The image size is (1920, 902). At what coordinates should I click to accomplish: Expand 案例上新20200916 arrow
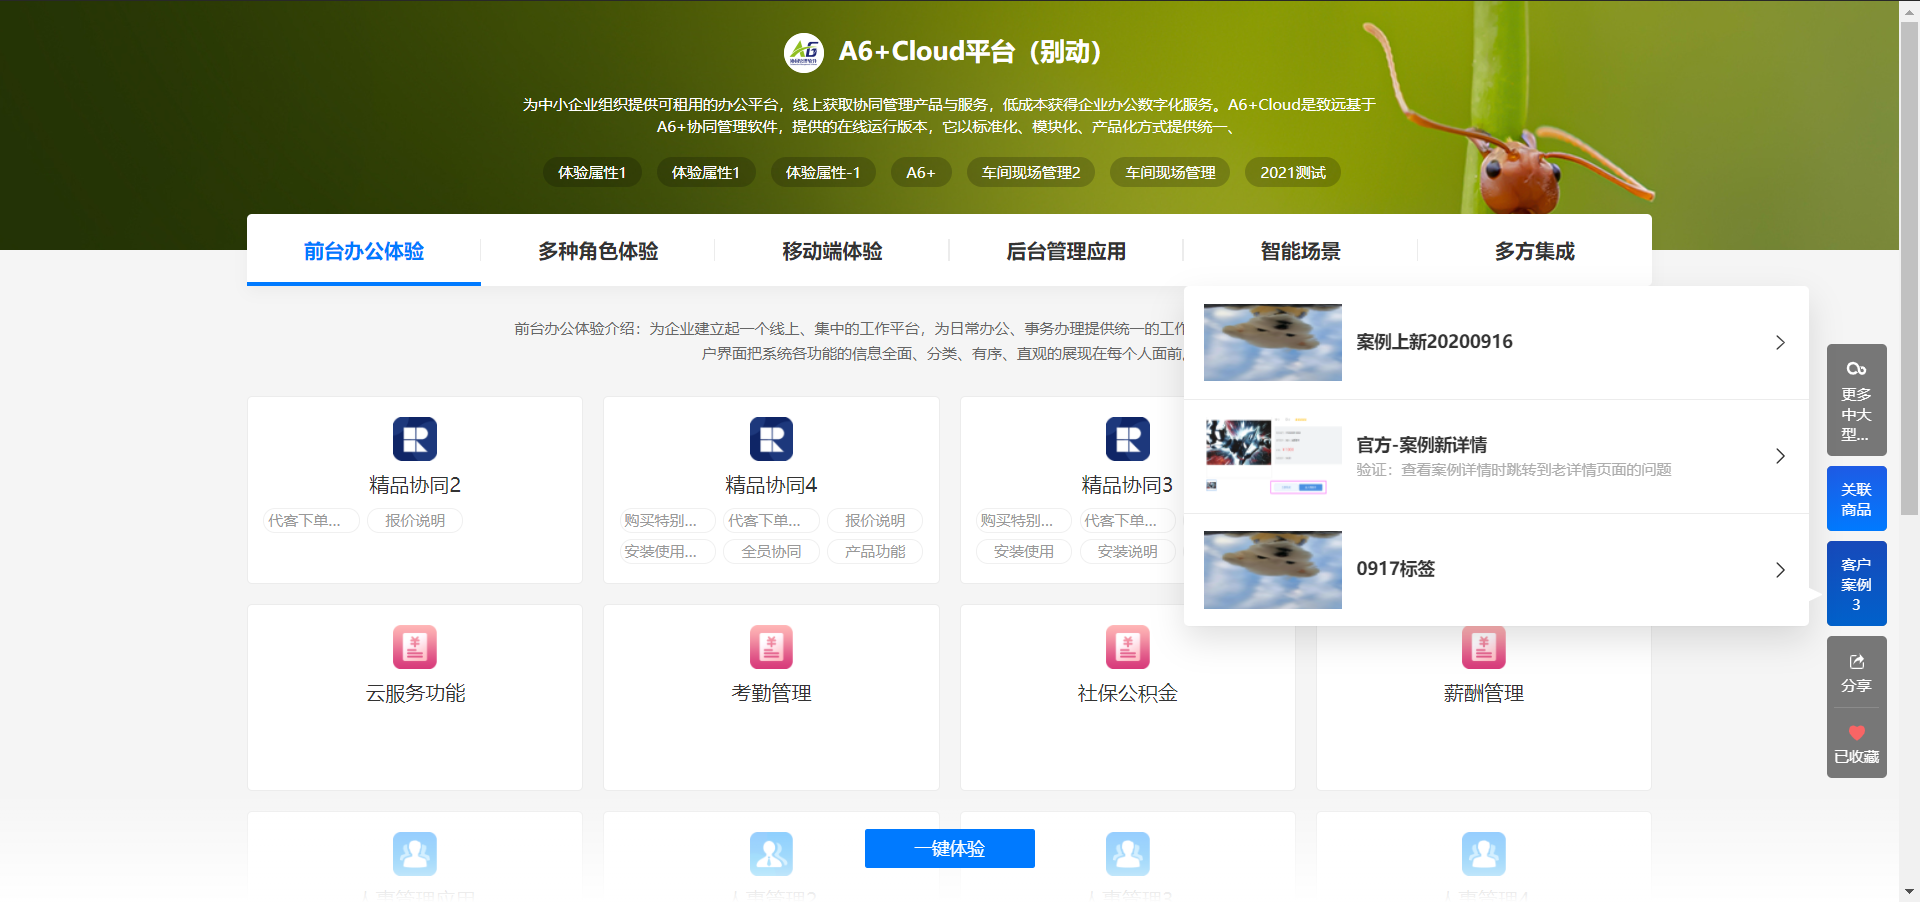tap(1780, 342)
